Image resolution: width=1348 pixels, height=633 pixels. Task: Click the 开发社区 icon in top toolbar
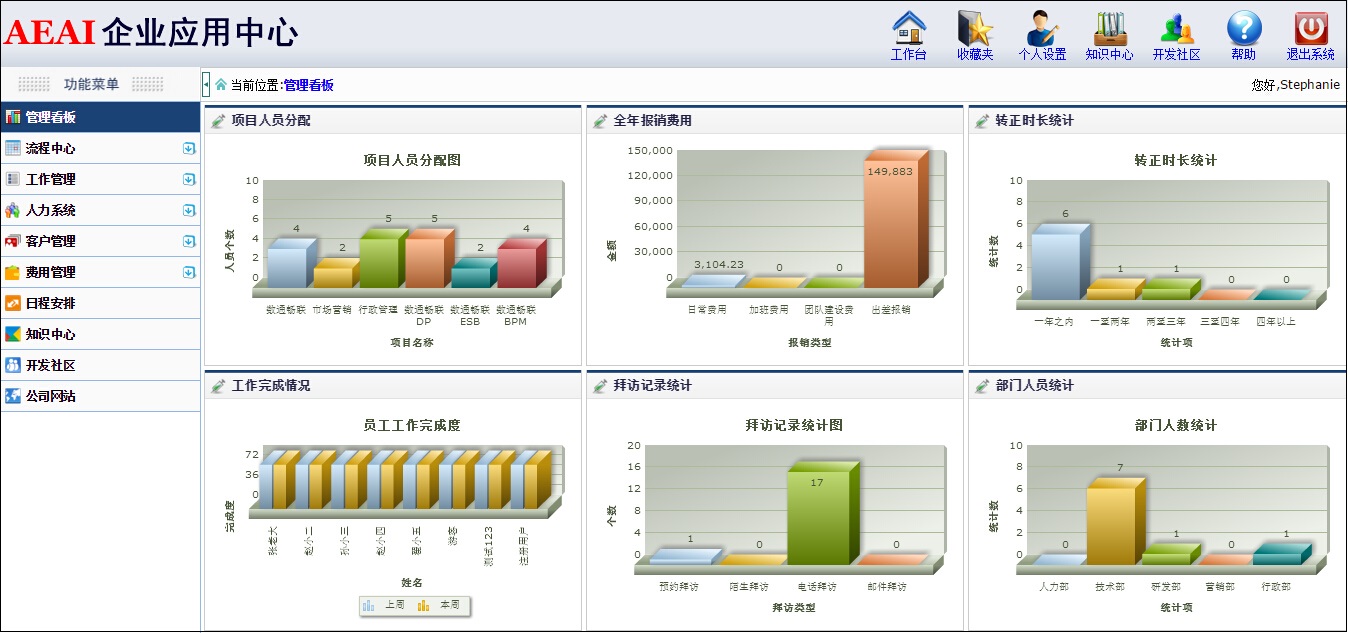coord(1176,28)
